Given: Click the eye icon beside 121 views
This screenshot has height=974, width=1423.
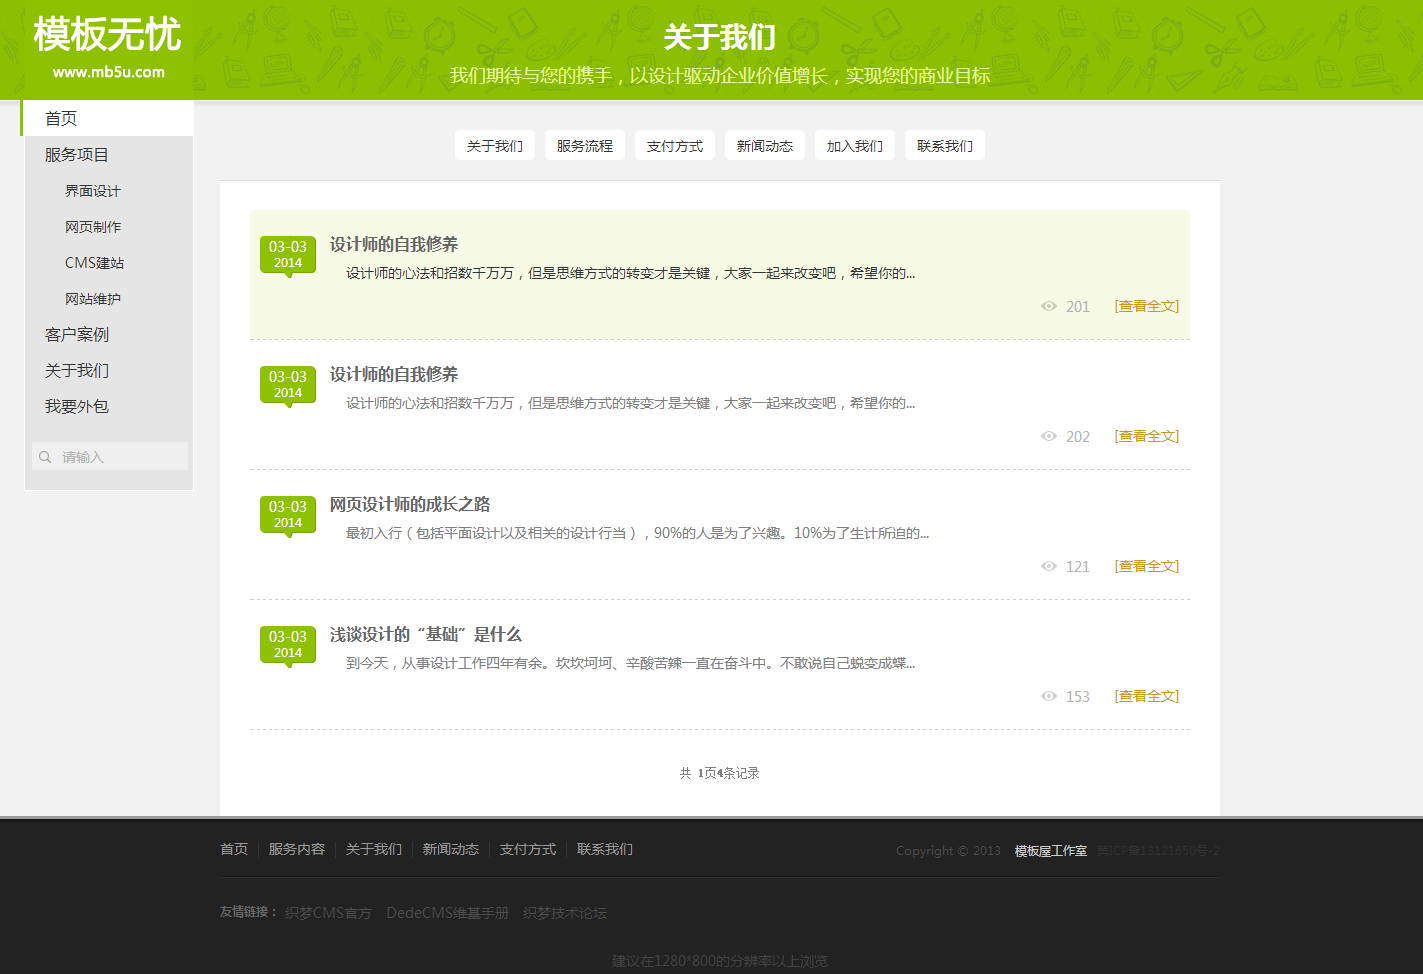Looking at the screenshot, I should tap(1048, 566).
